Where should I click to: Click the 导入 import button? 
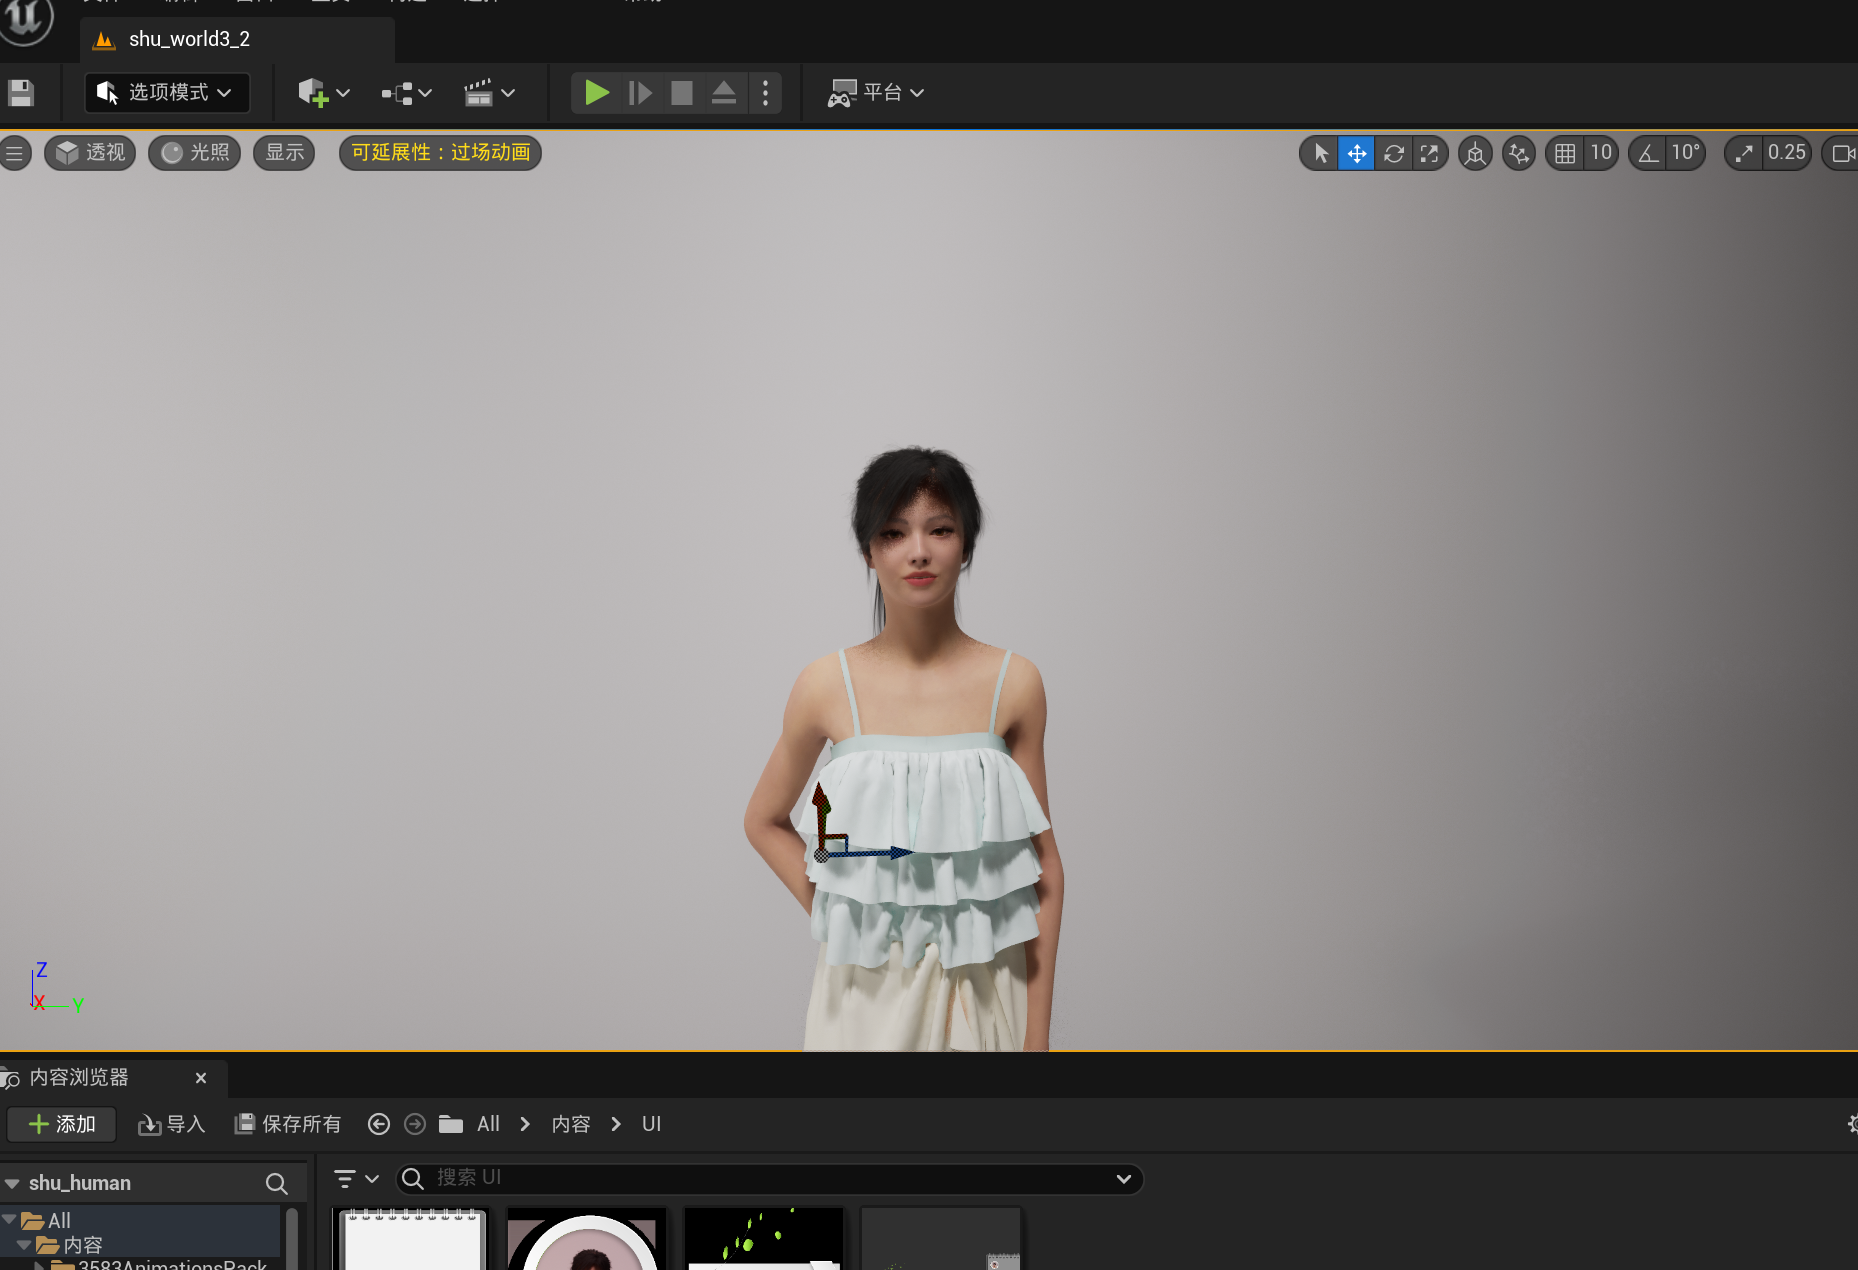click(171, 1124)
